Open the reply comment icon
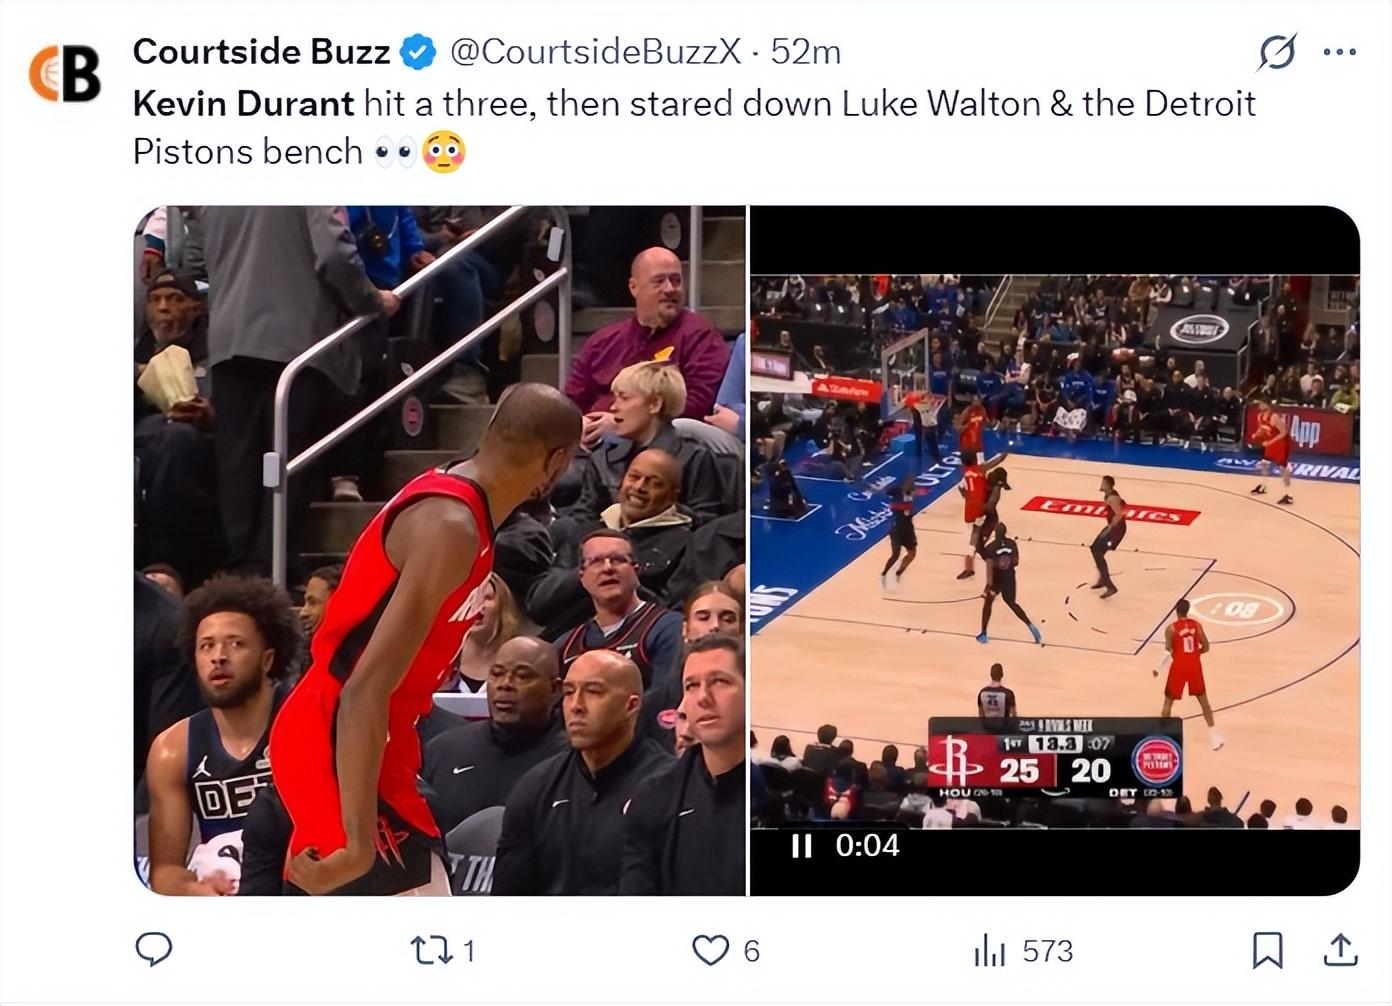This screenshot has height=1006, width=1392. point(154,949)
